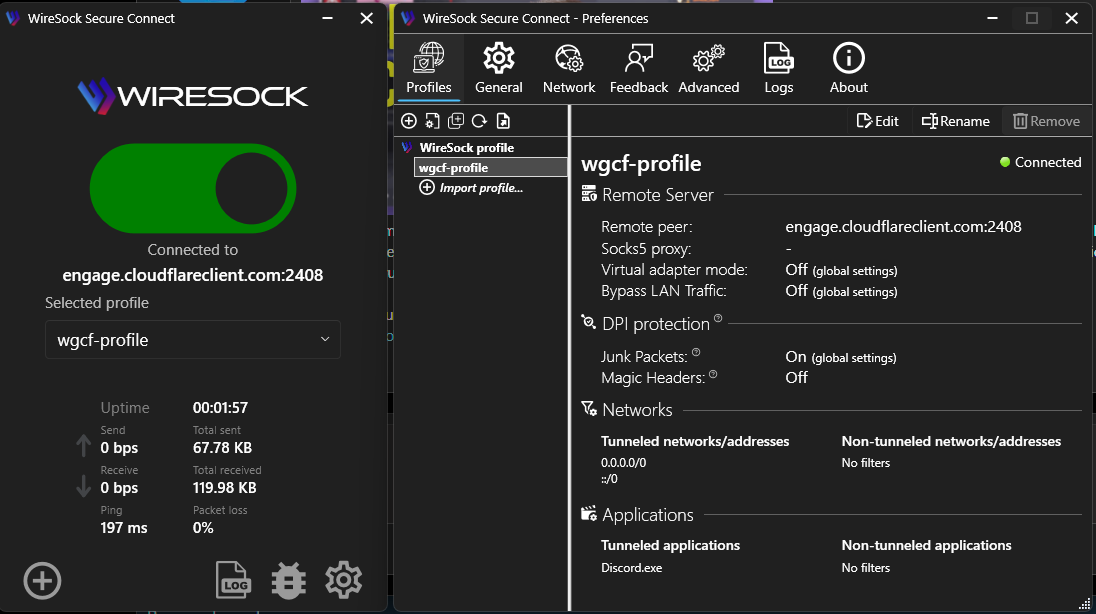
Task: Open the Selected profile dropdown
Action: pos(193,340)
